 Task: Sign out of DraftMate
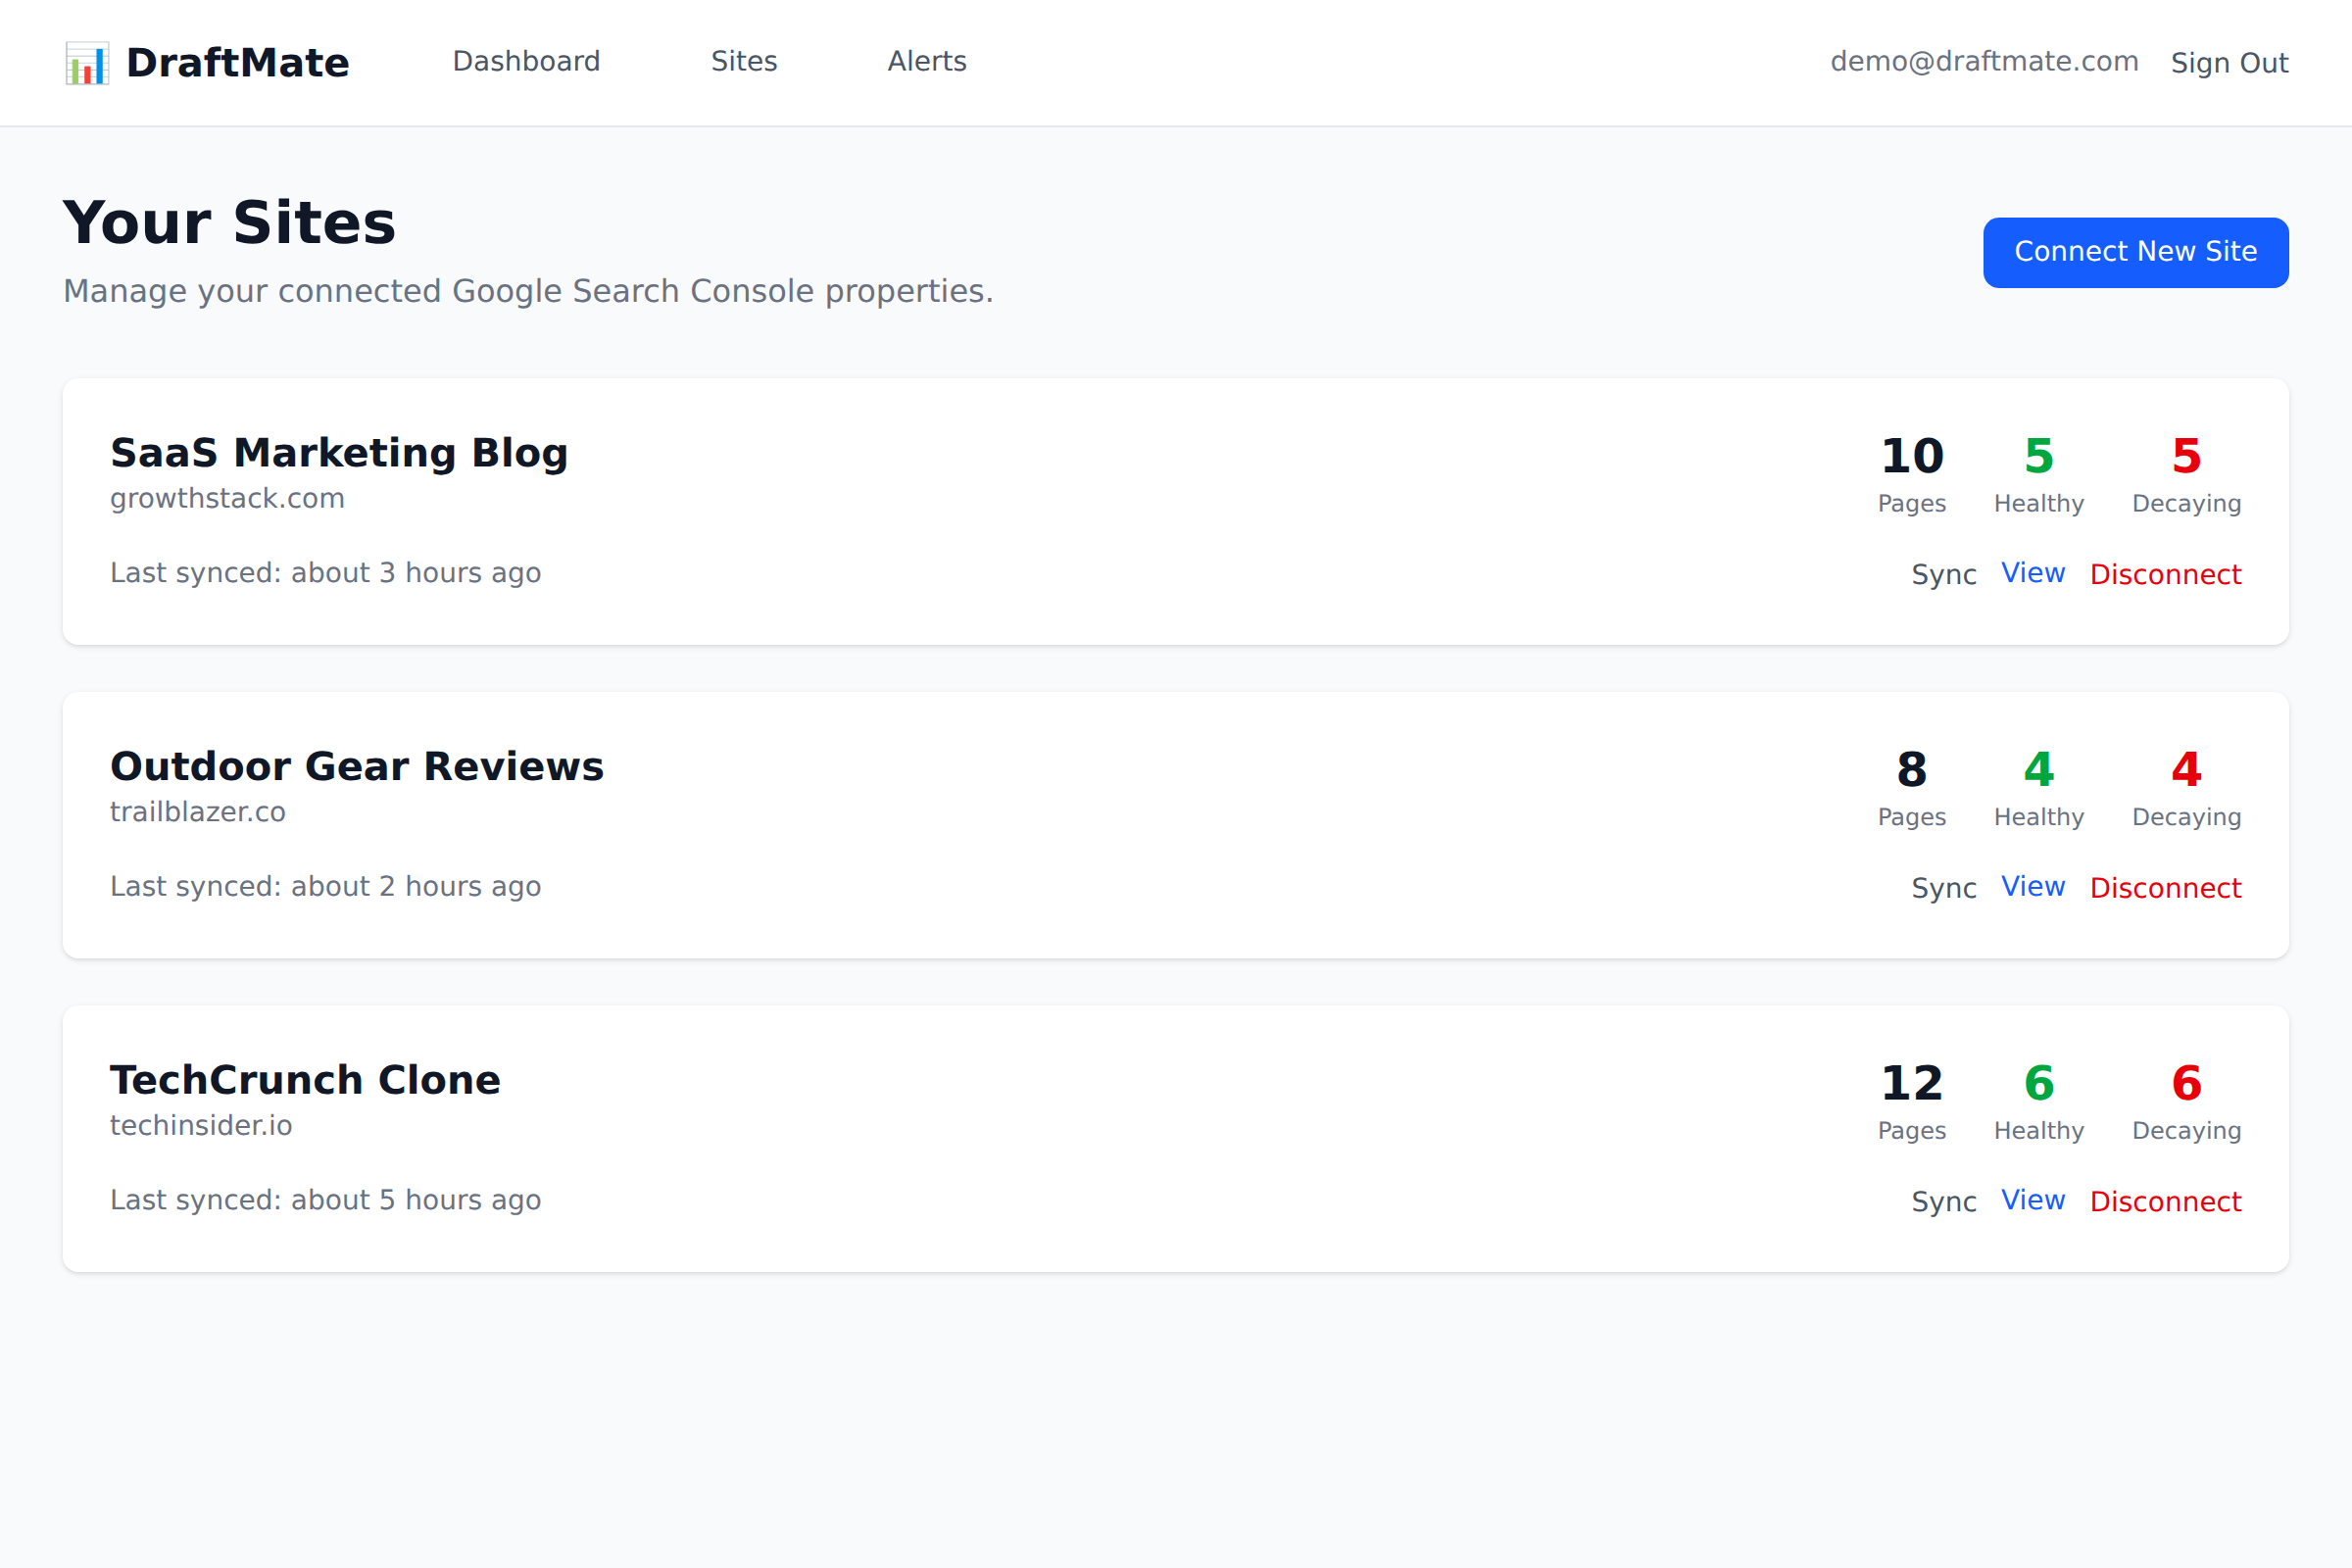click(x=2229, y=62)
